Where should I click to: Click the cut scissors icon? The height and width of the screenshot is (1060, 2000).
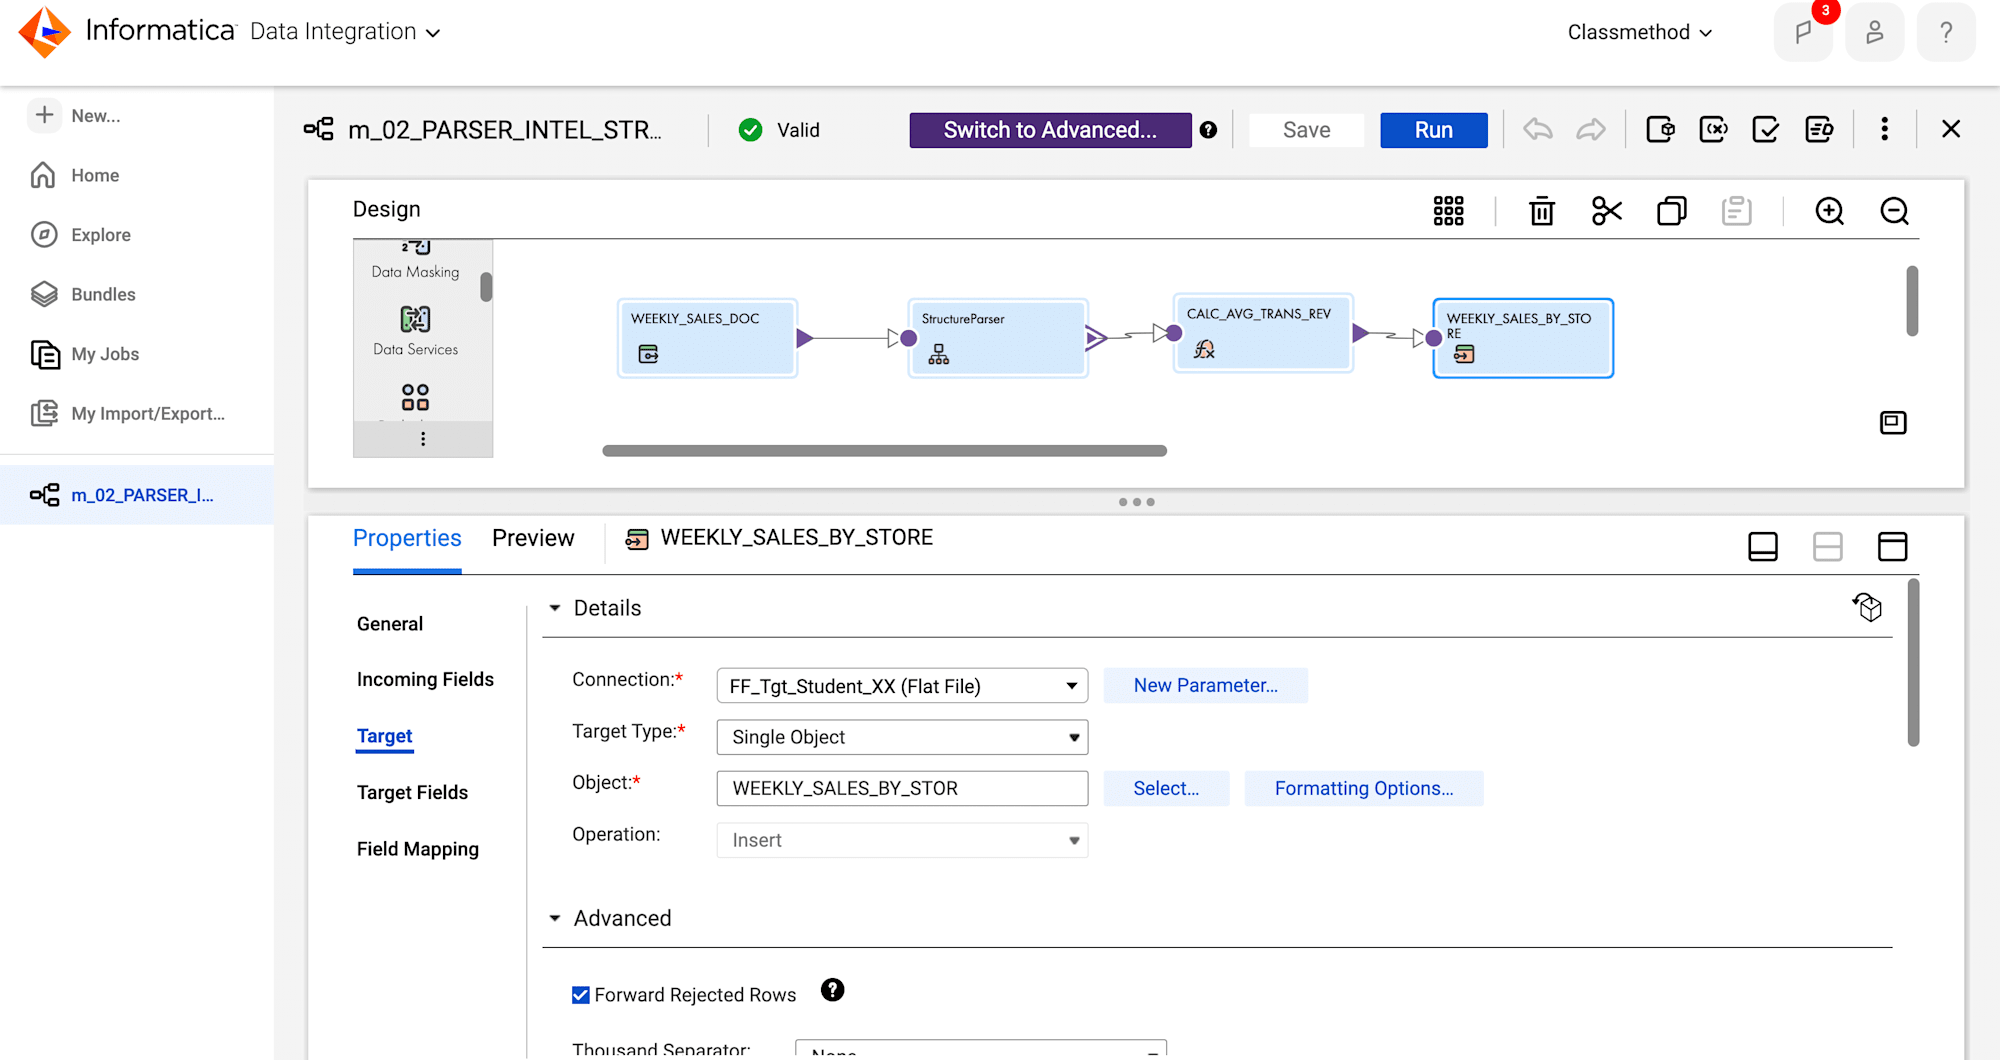click(x=1607, y=211)
